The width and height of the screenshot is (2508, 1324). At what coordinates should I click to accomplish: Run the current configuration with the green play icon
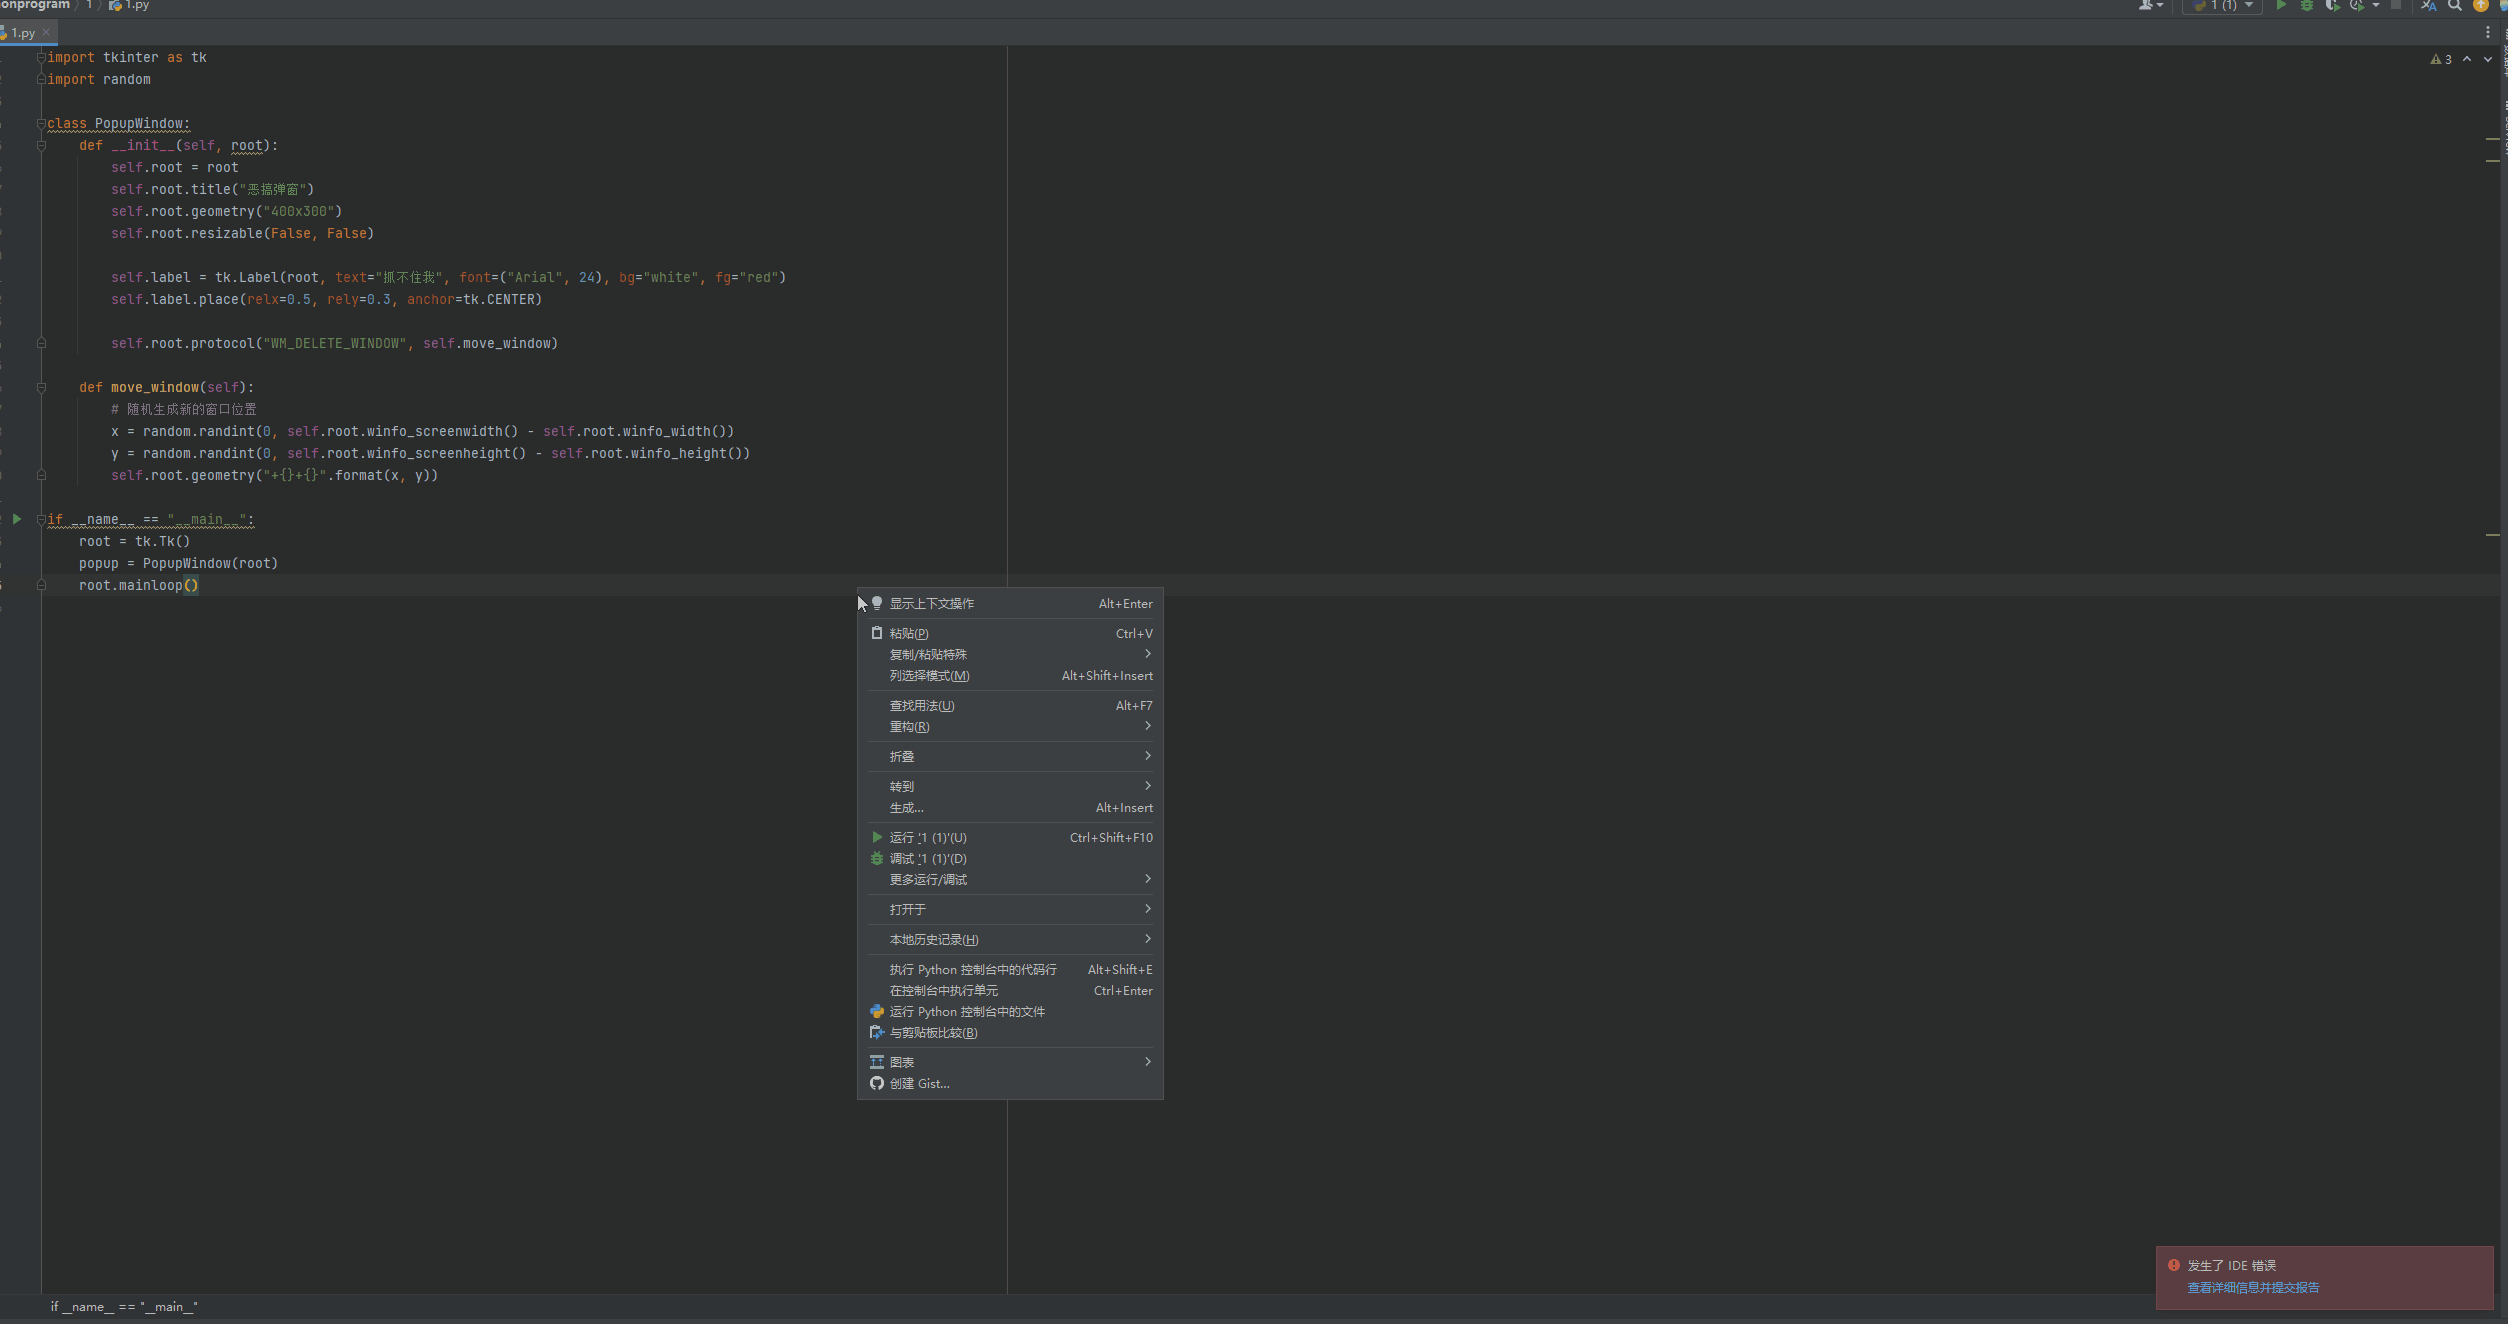[x=2281, y=5]
